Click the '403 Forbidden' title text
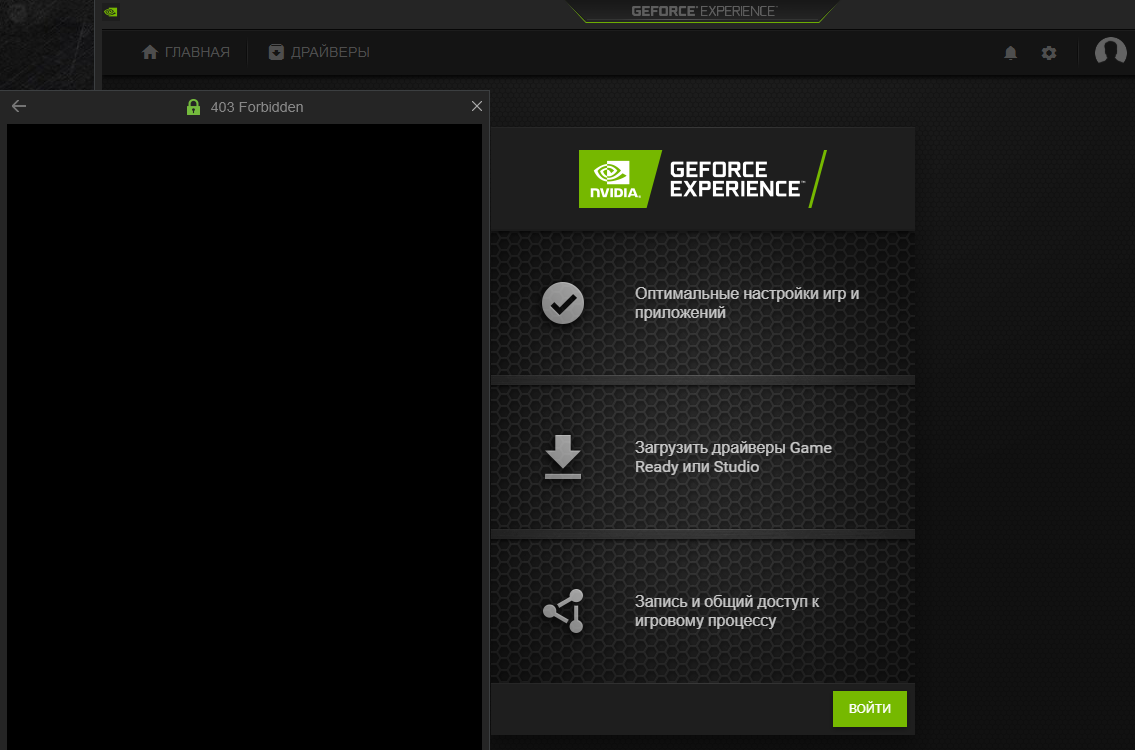Viewport: 1135px width, 750px height. coord(257,107)
